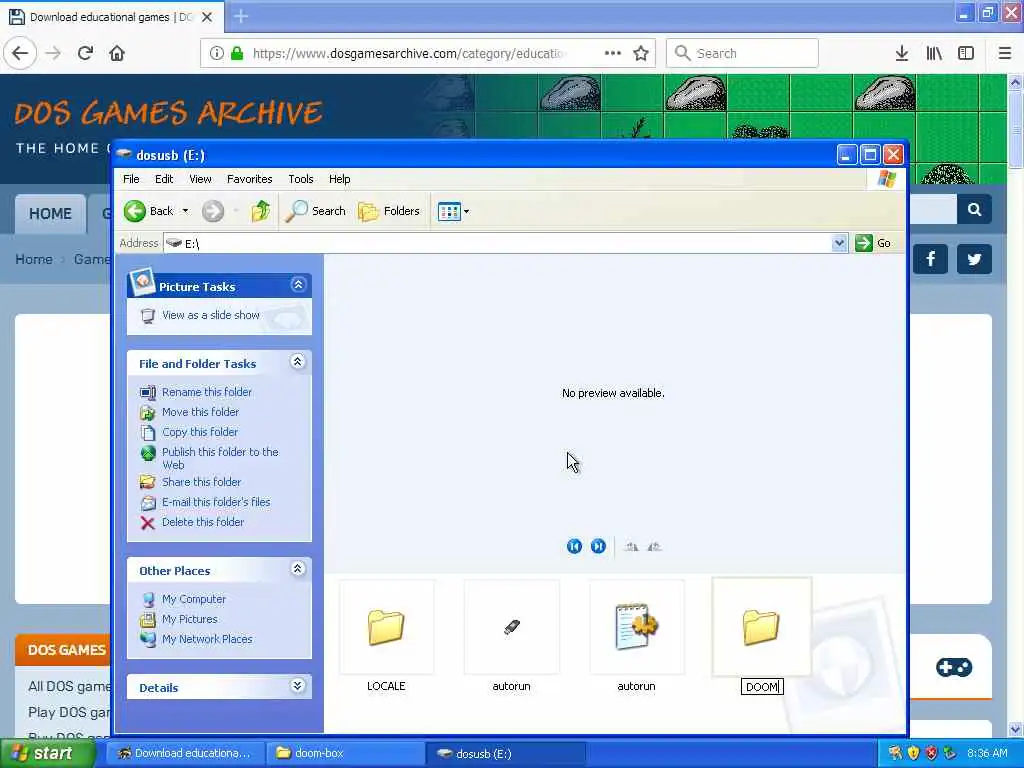Open My Computer from Other Places

pos(193,599)
